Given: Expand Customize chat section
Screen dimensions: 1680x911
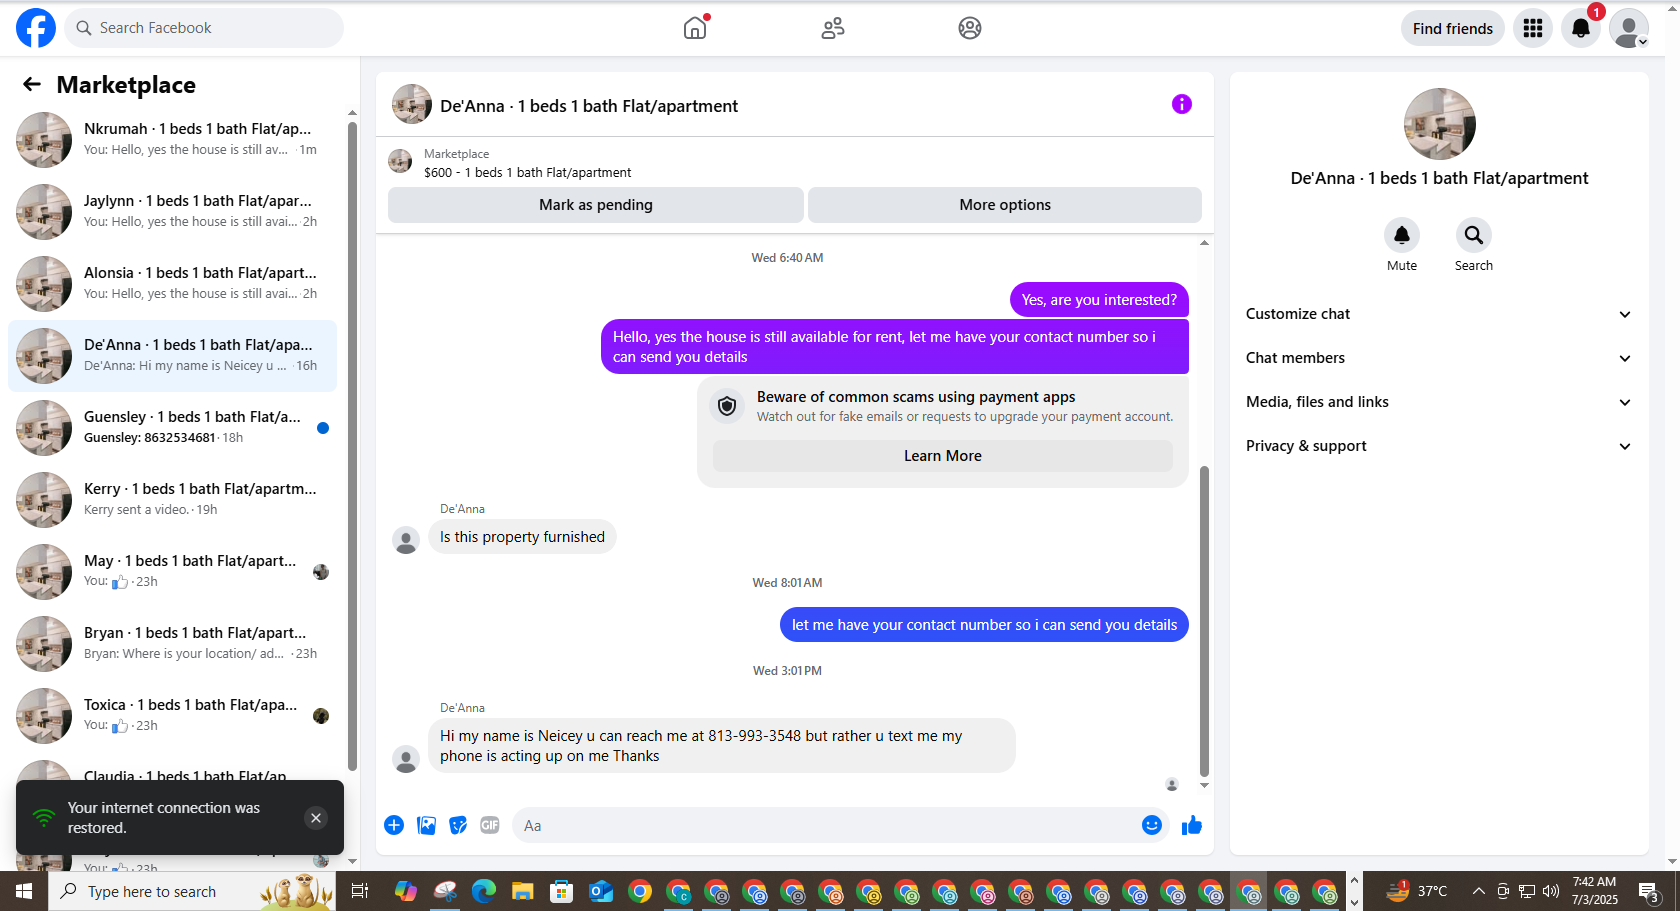Looking at the screenshot, I should (x=1439, y=314).
